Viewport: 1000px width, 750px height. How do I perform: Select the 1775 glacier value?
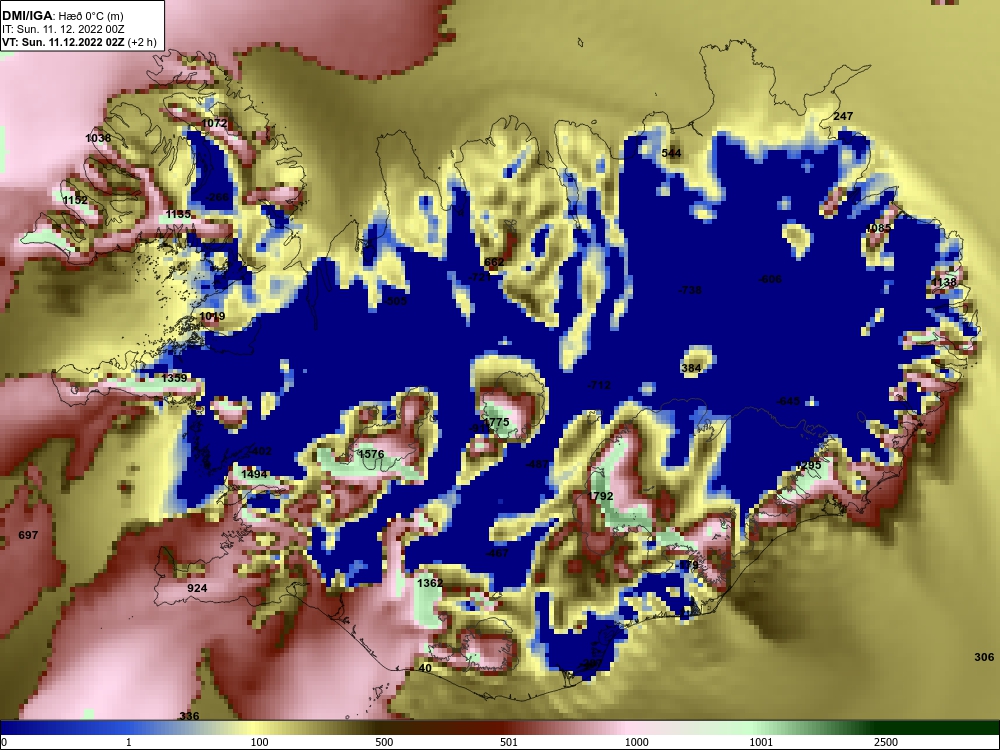point(497,422)
